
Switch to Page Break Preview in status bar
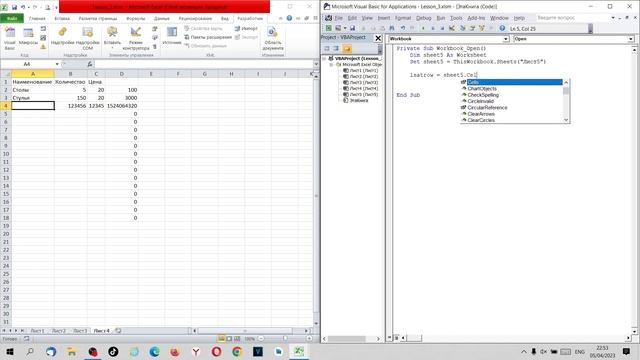237,338
